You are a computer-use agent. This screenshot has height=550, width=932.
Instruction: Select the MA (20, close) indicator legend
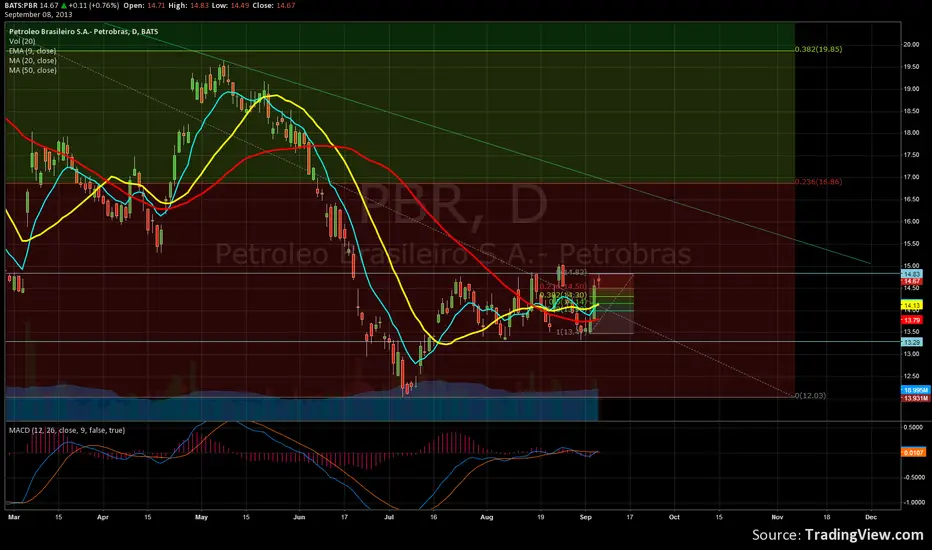pos(33,61)
